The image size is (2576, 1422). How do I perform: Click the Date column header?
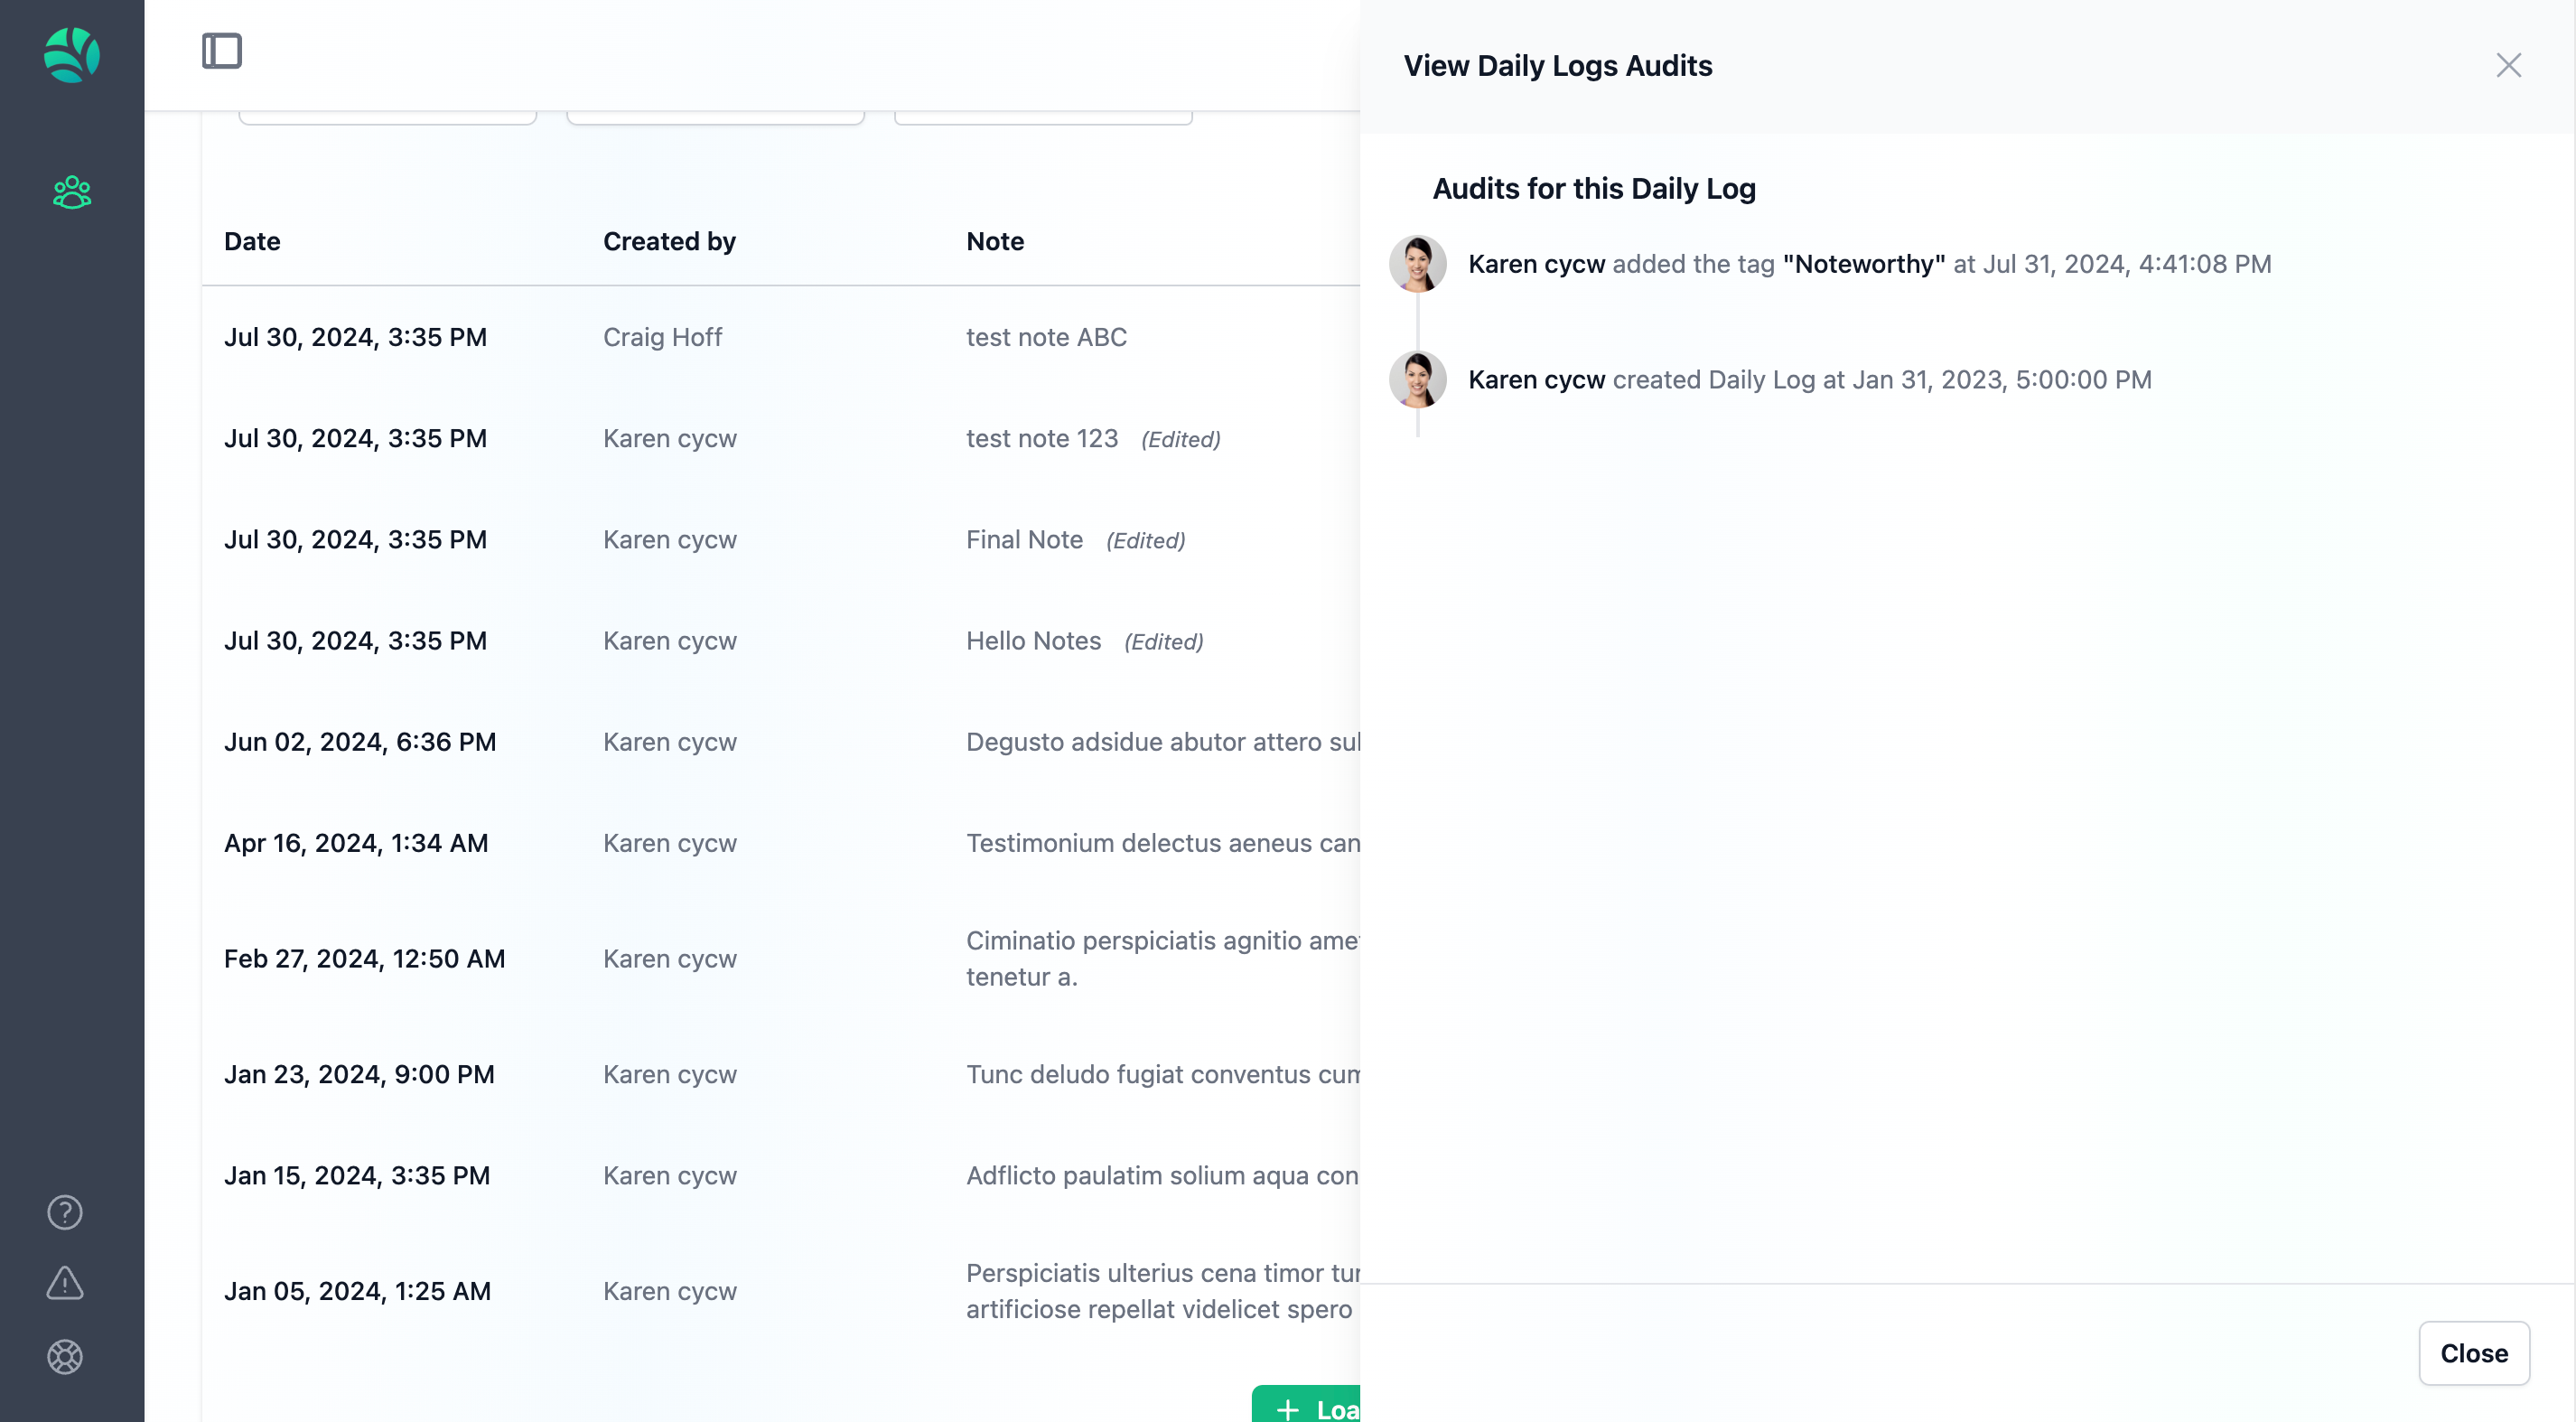[252, 242]
